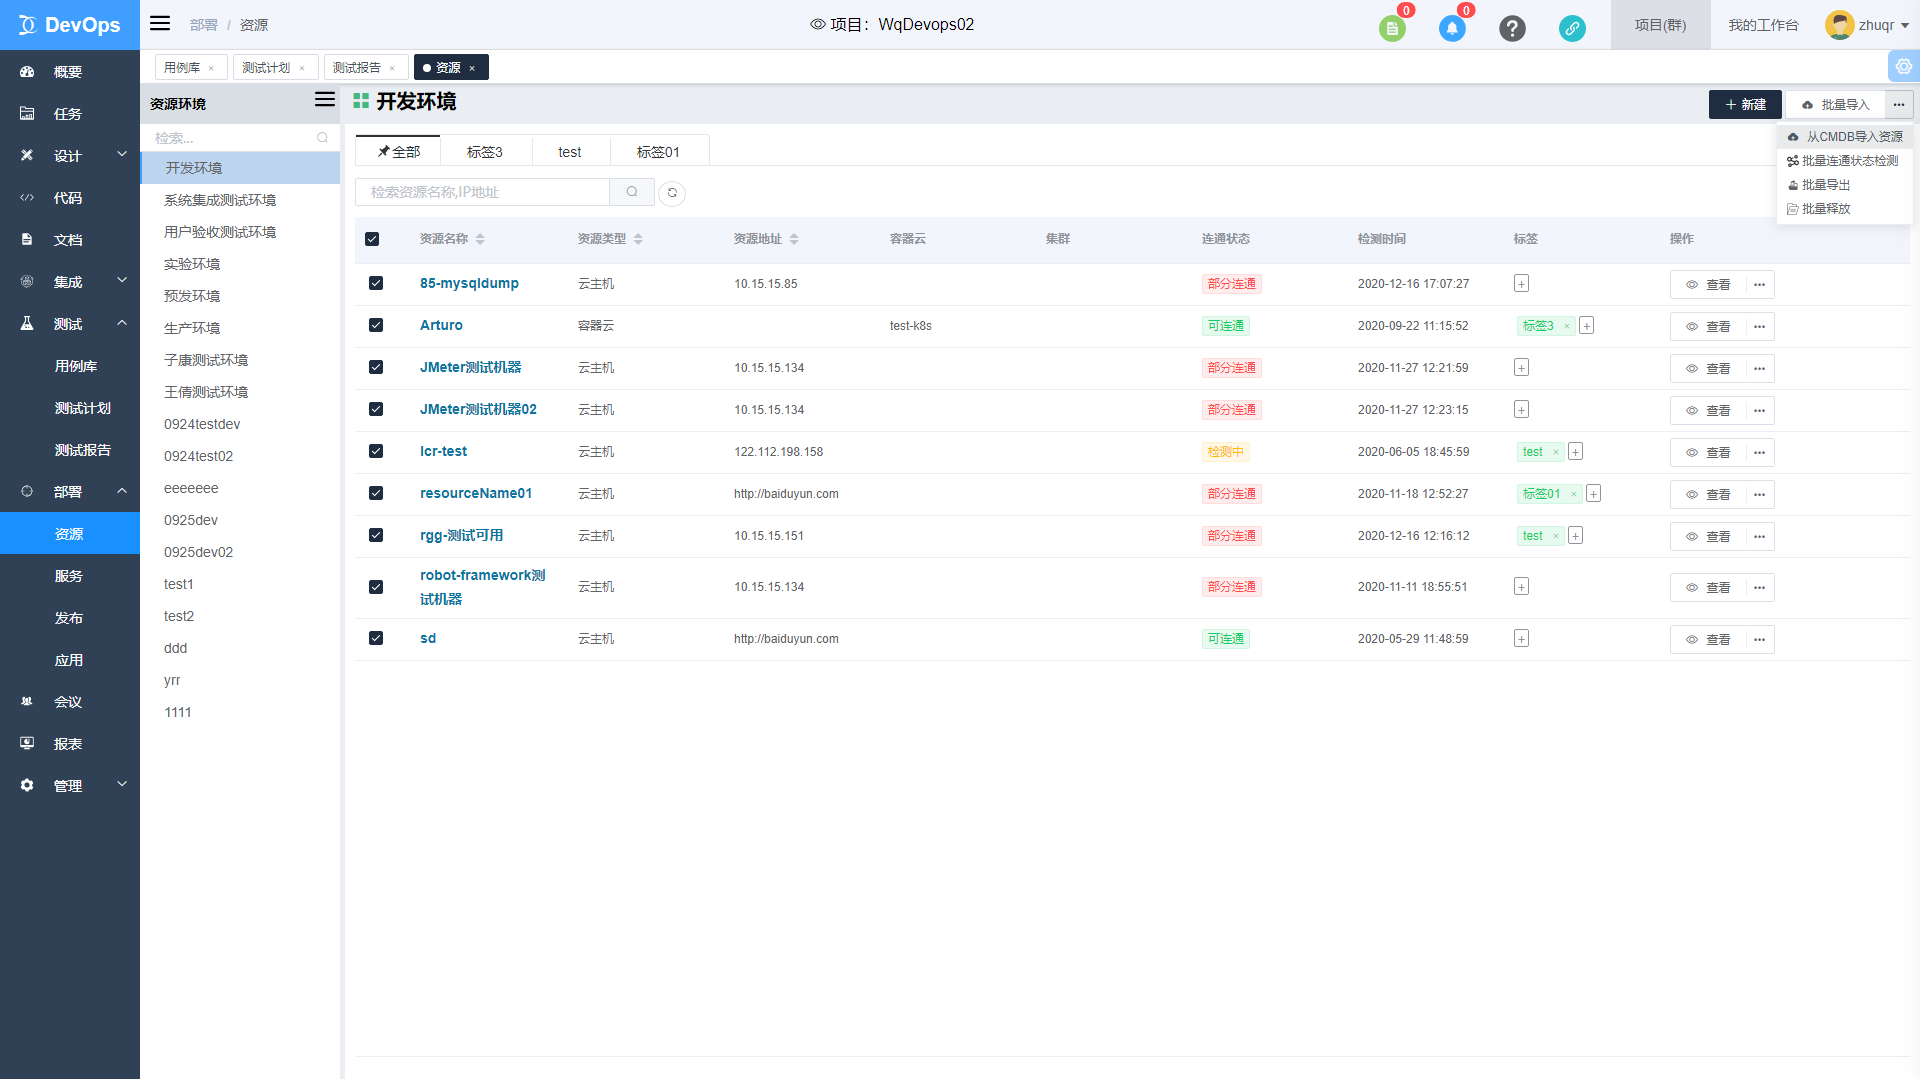Select 批量连通状态检测 menu entry

click(1845, 161)
